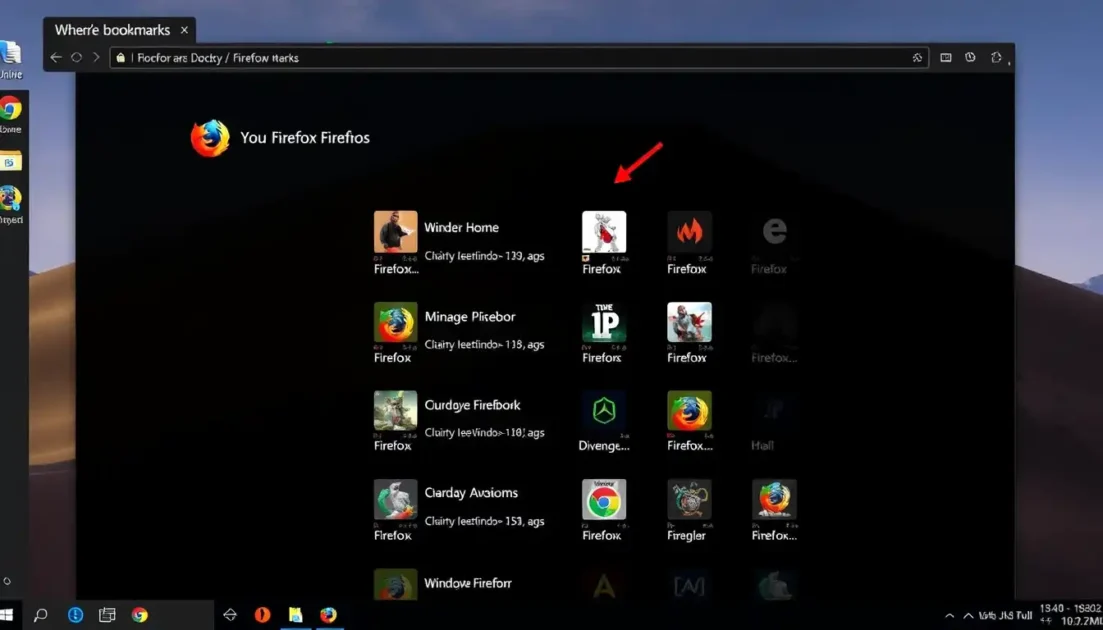1103x630 pixels.
Task: Open the taskbar search magnifier
Action: tap(40, 615)
